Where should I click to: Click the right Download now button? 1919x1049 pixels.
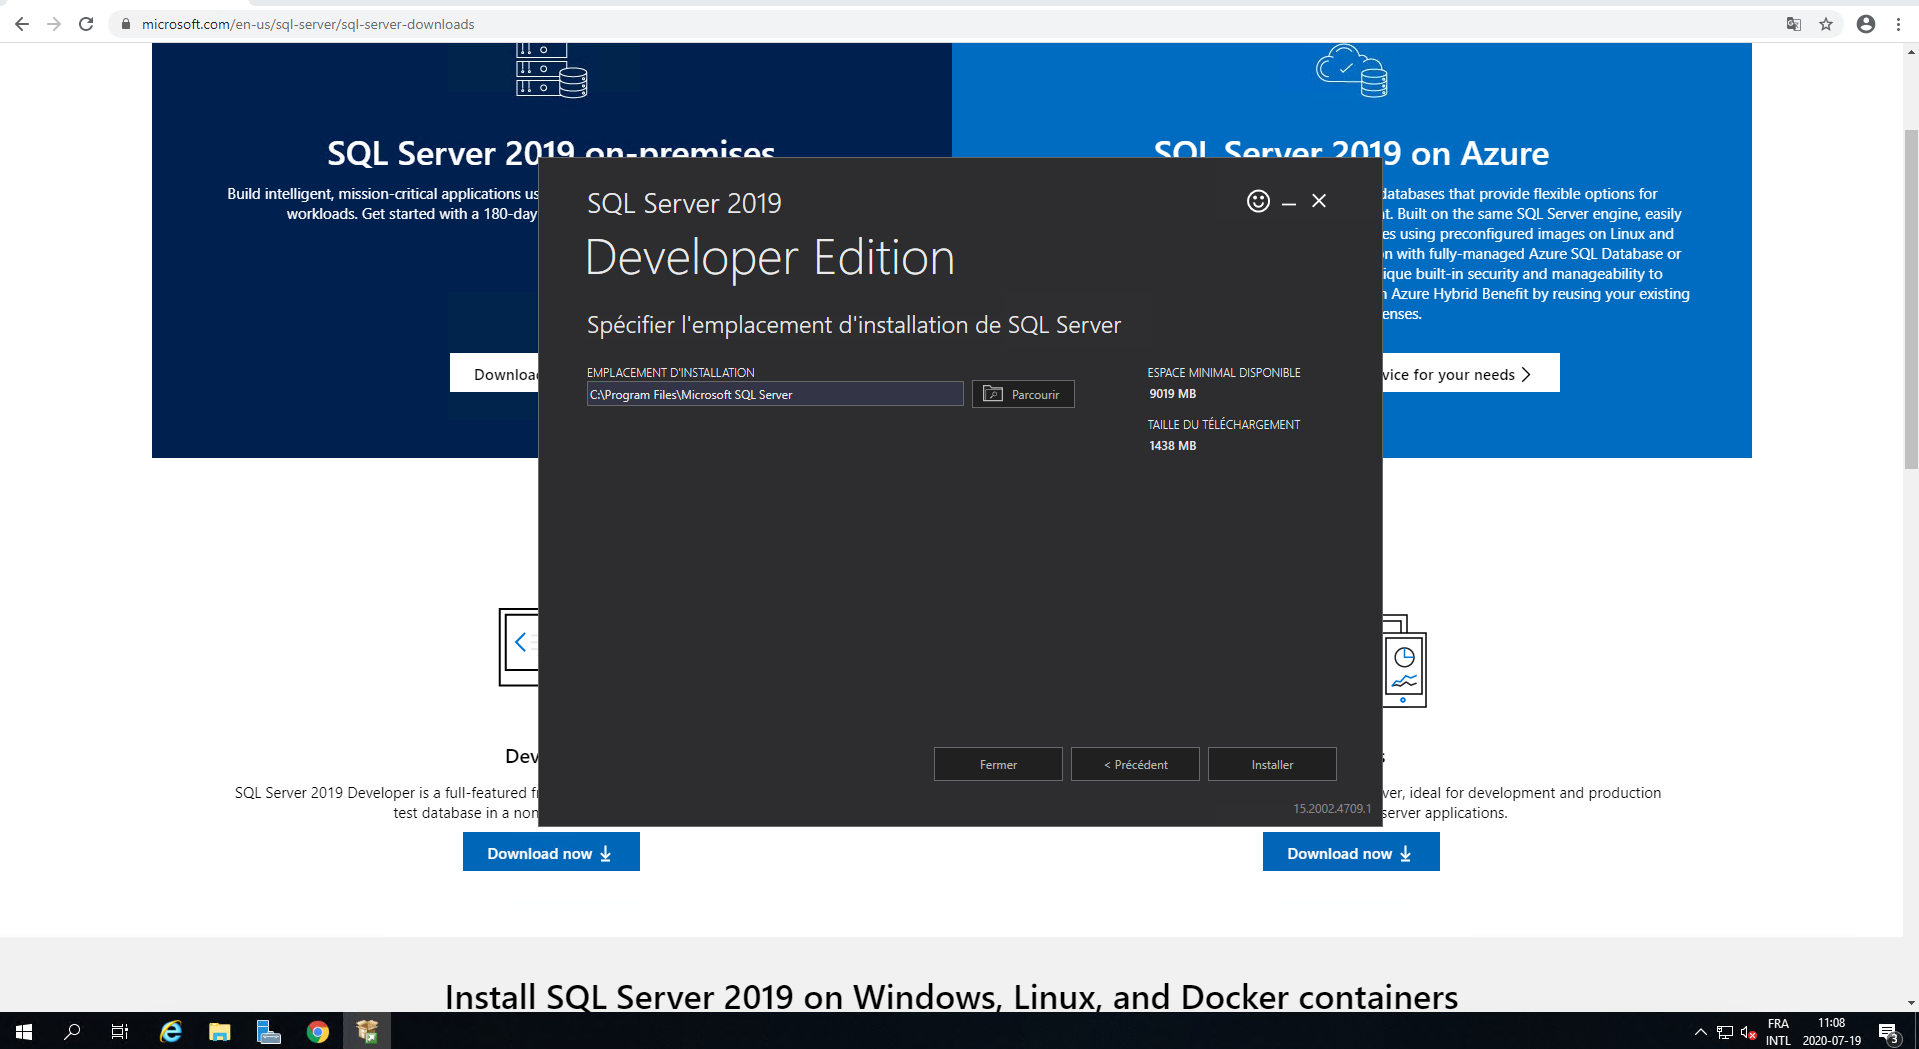1350,853
